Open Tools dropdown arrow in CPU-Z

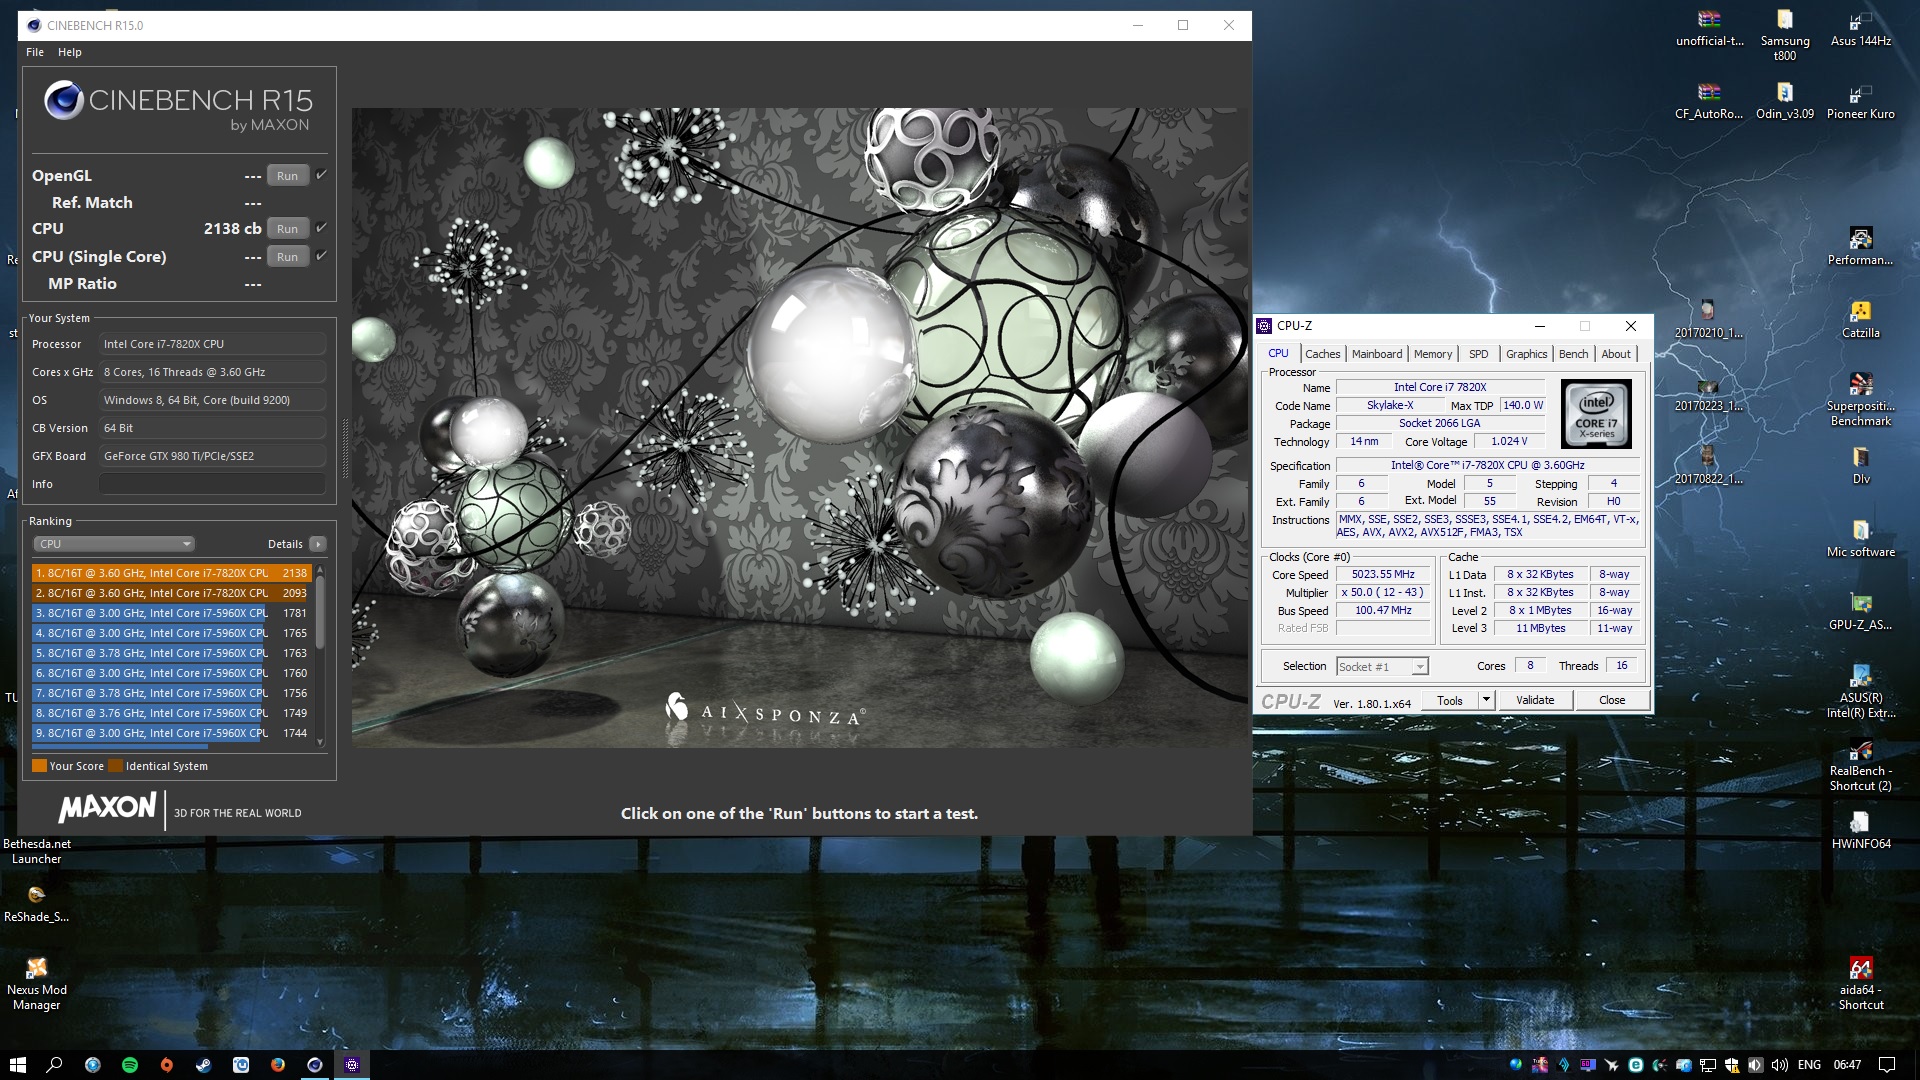(x=1486, y=701)
